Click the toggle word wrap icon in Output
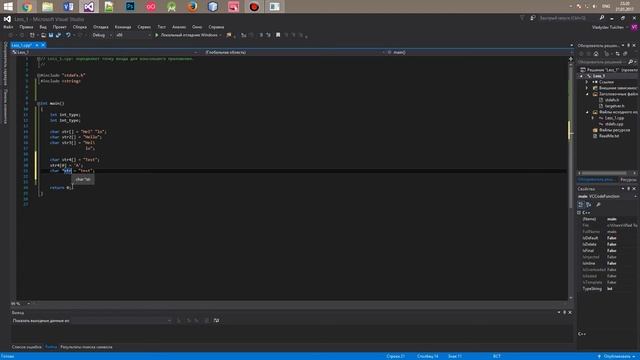 click(x=216, y=320)
